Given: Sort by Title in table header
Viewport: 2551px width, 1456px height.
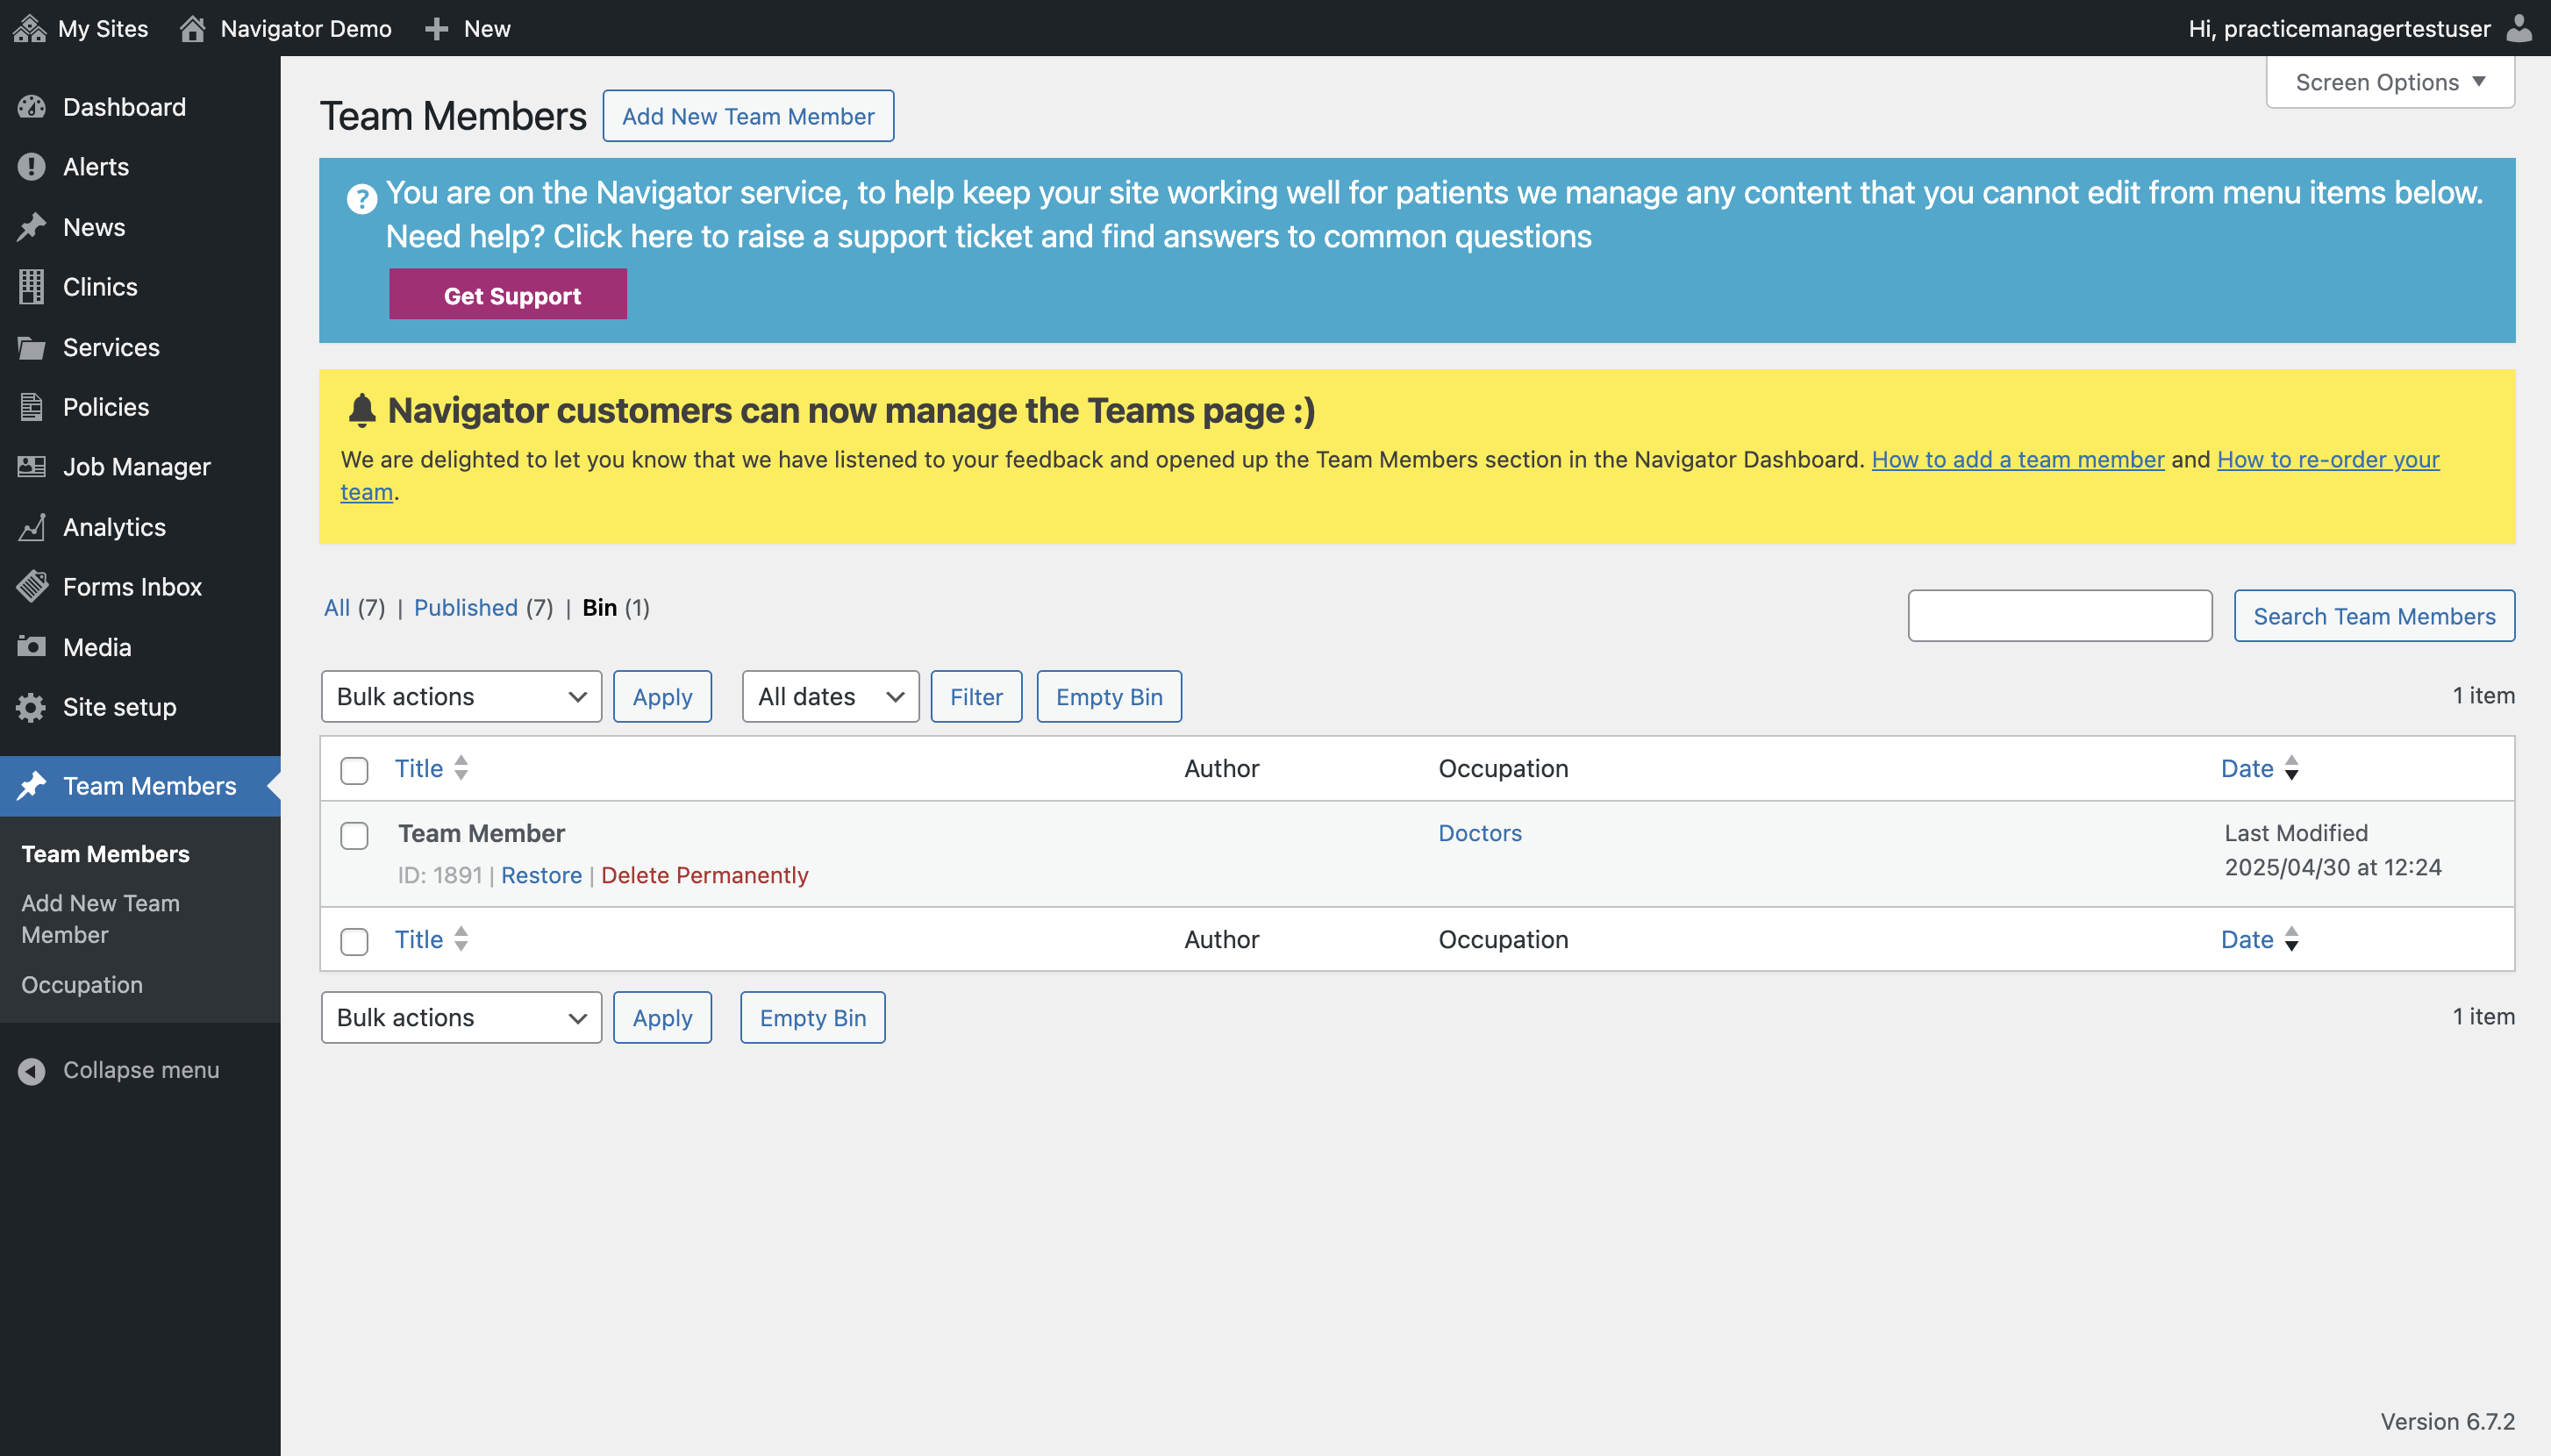Looking at the screenshot, I should 431,768.
